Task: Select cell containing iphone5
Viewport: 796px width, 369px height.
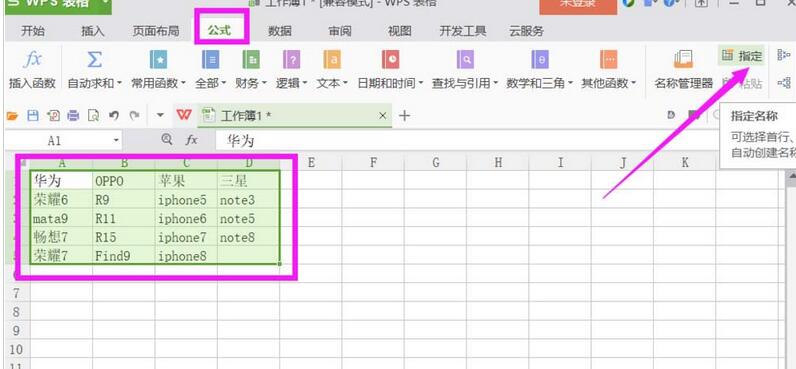Action: 186,200
